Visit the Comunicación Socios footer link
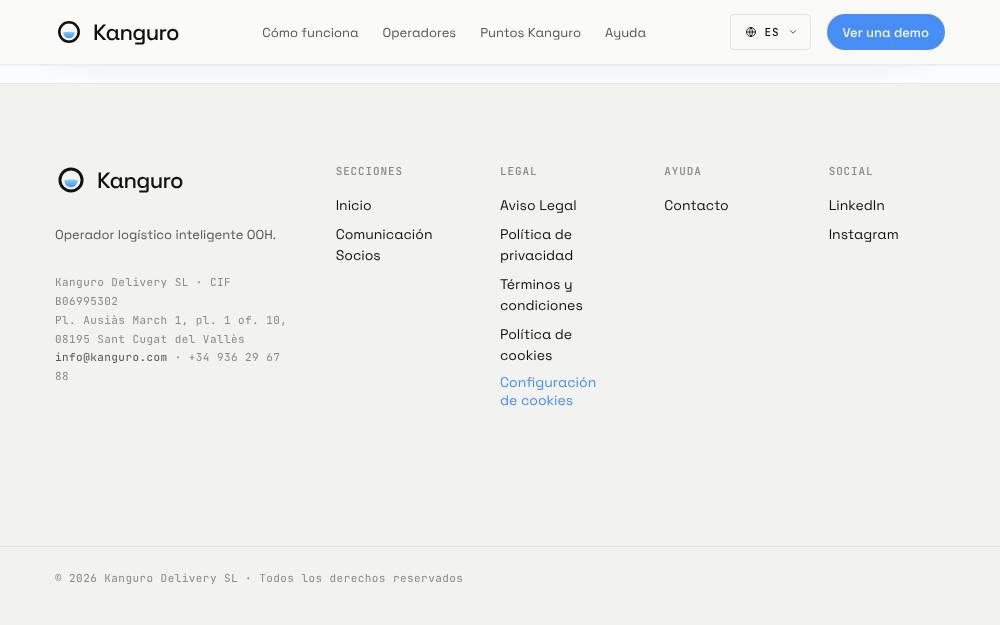The image size is (1000, 625). (384, 245)
